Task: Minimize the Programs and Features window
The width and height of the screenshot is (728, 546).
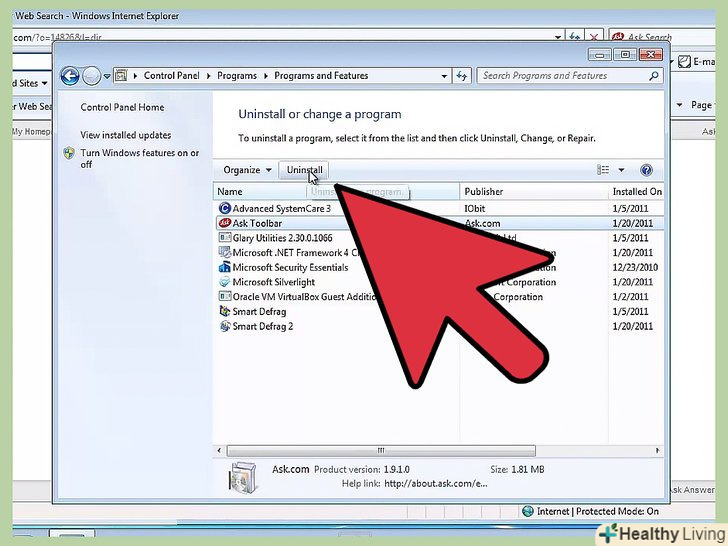Action: point(599,55)
